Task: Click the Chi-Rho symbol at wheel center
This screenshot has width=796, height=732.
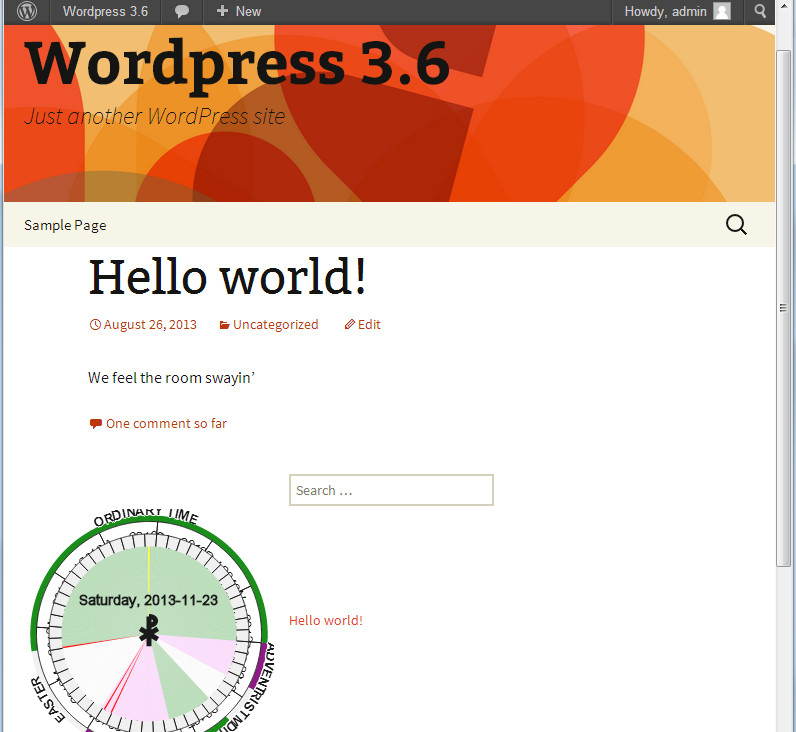Action: (x=150, y=630)
